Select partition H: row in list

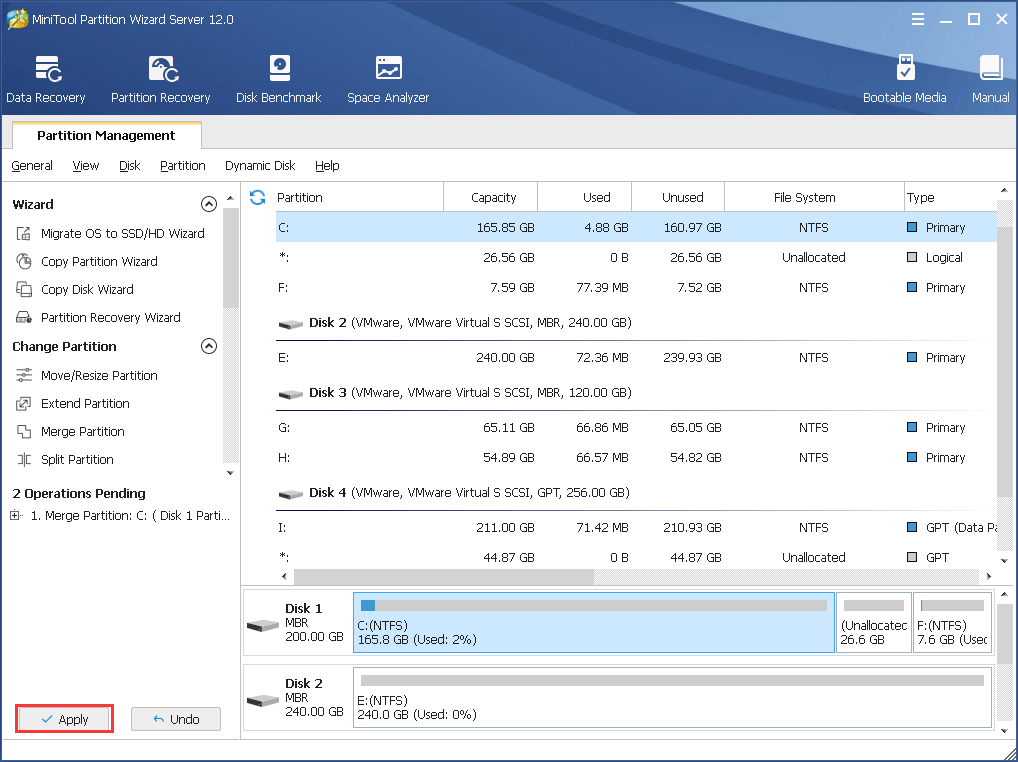(x=636, y=457)
